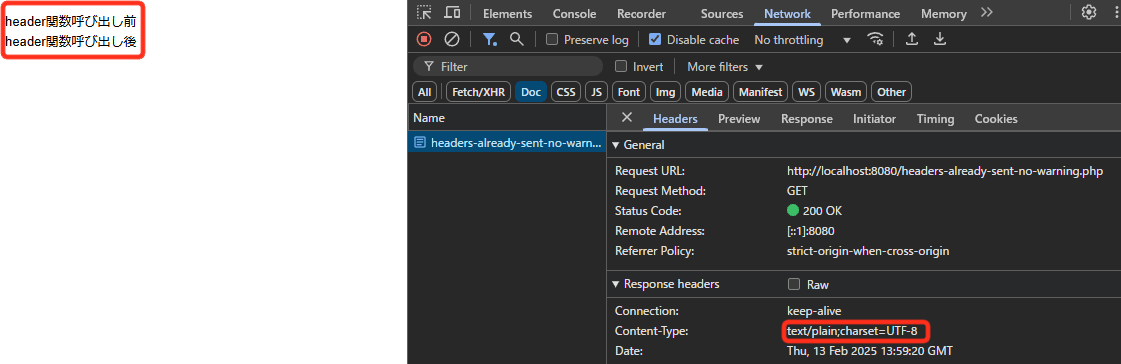Click page text header関数呼び出し後
Image resolution: width=1121 pixels, height=364 pixels.
pyautogui.click(x=70, y=41)
